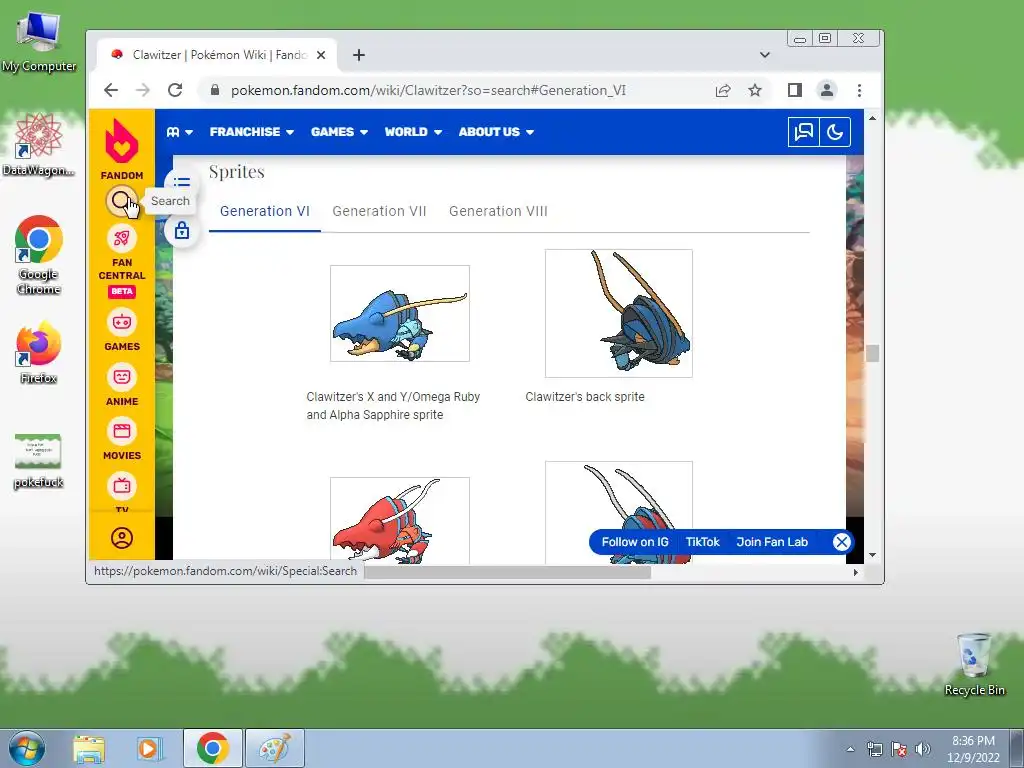This screenshot has height=768, width=1024.
Task: Expand the FRANCHISE menu
Action: (251, 132)
